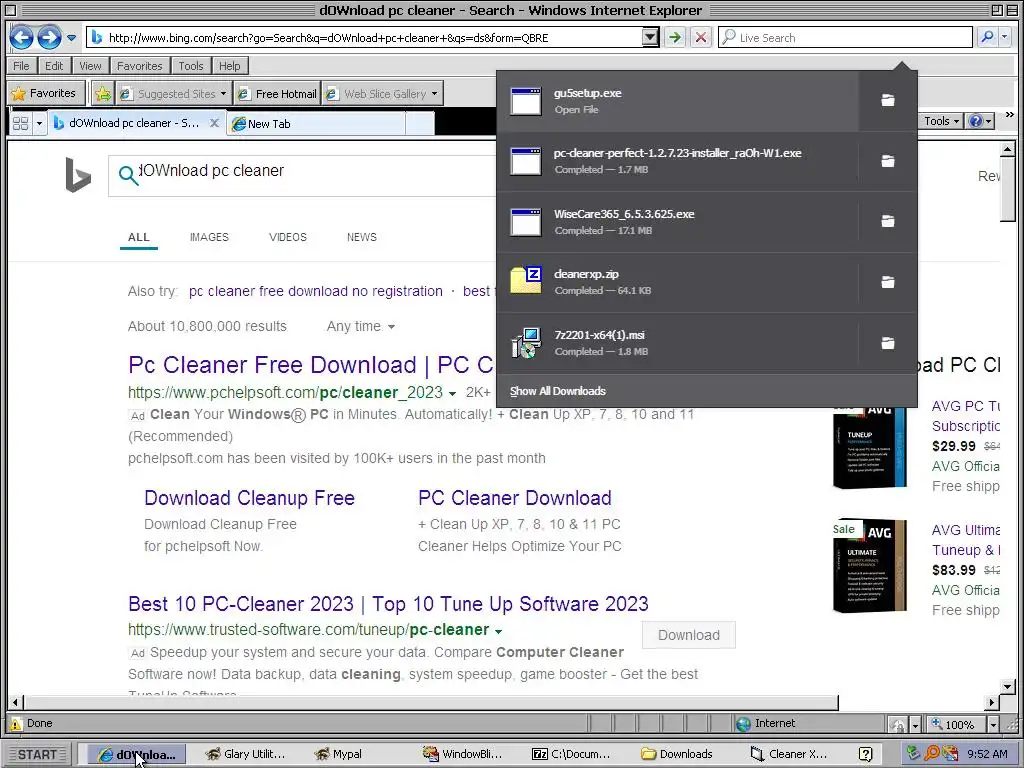Screen dimensions: 1024x768
Task: Show pc-cleaner-perfect installer in folder
Action: (888, 161)
